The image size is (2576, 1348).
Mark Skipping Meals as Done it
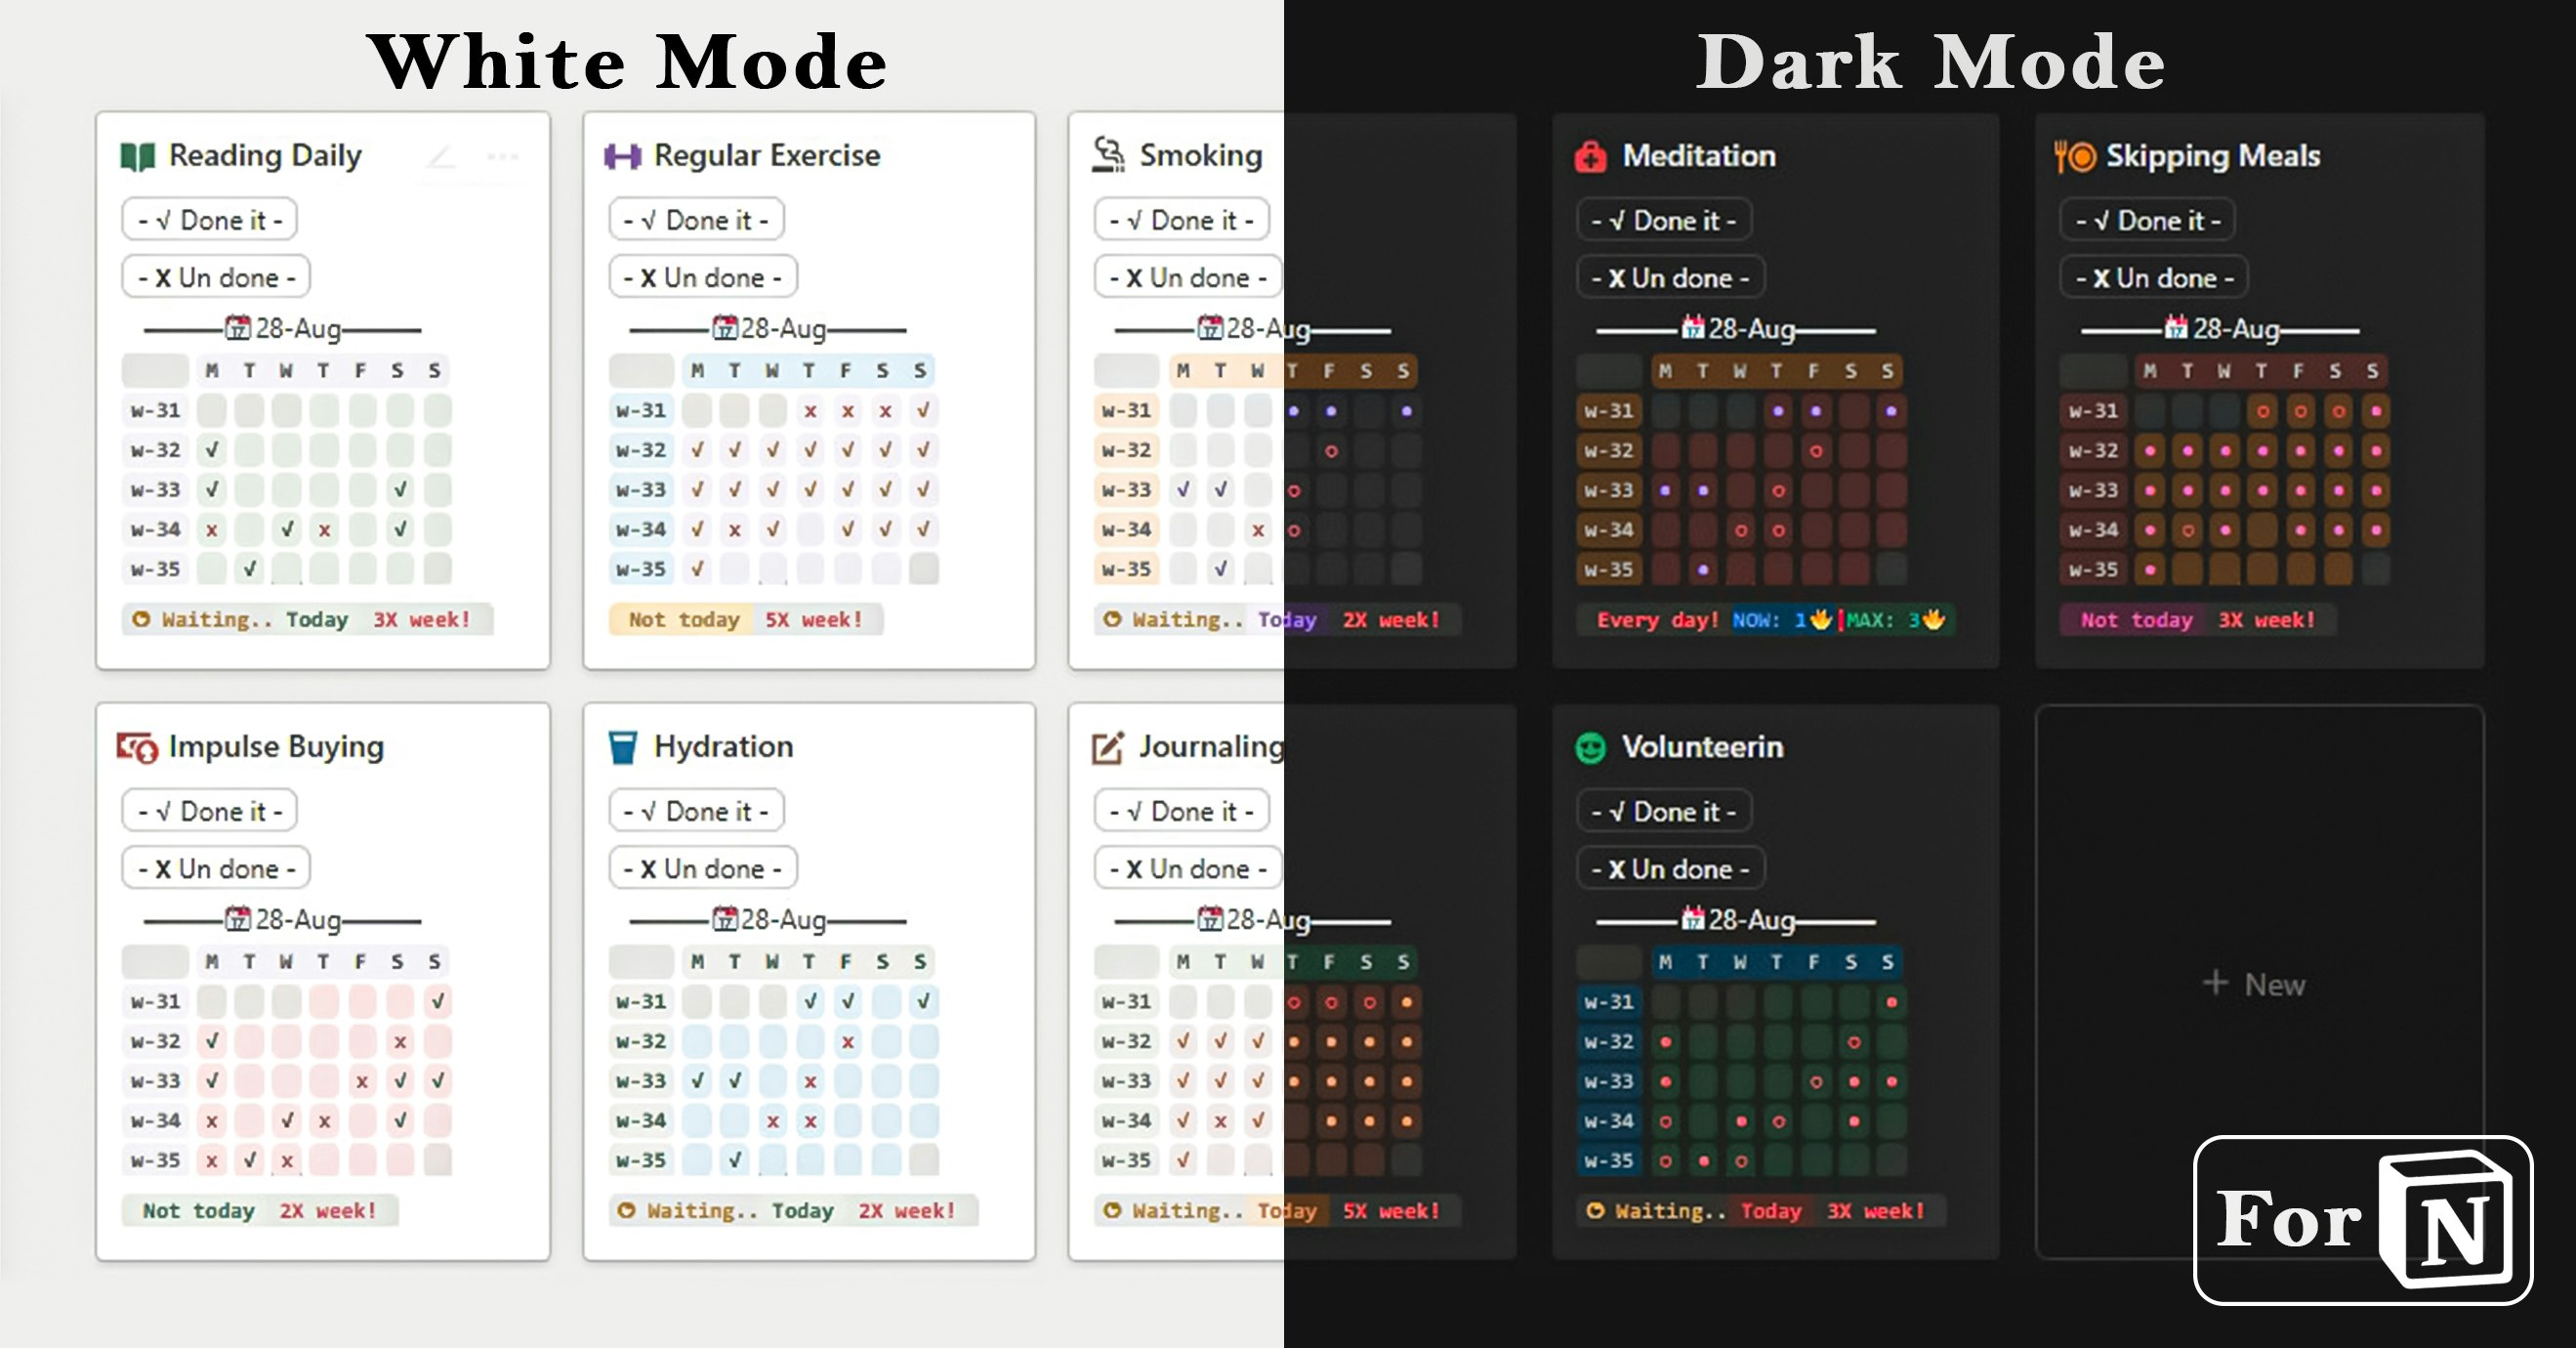2147,220
